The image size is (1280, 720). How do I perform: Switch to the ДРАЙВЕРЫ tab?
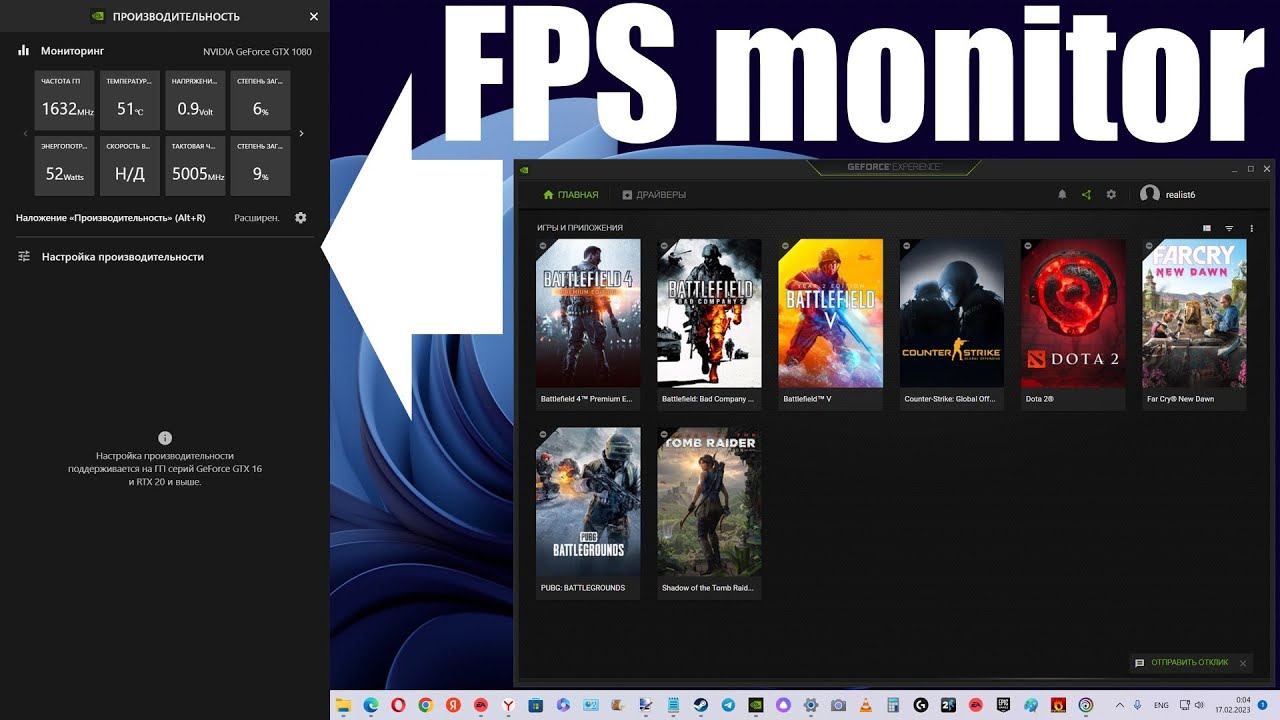(x=654, y=195)
